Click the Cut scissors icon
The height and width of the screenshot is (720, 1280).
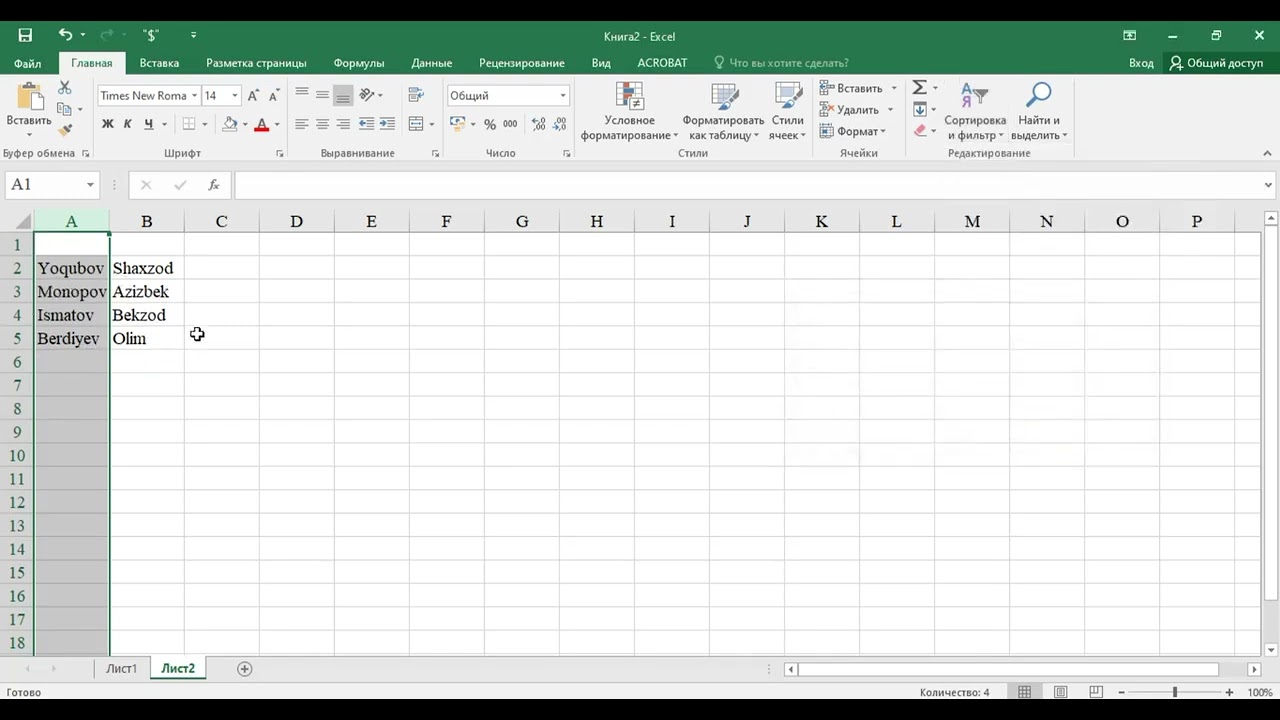point(65,88)
